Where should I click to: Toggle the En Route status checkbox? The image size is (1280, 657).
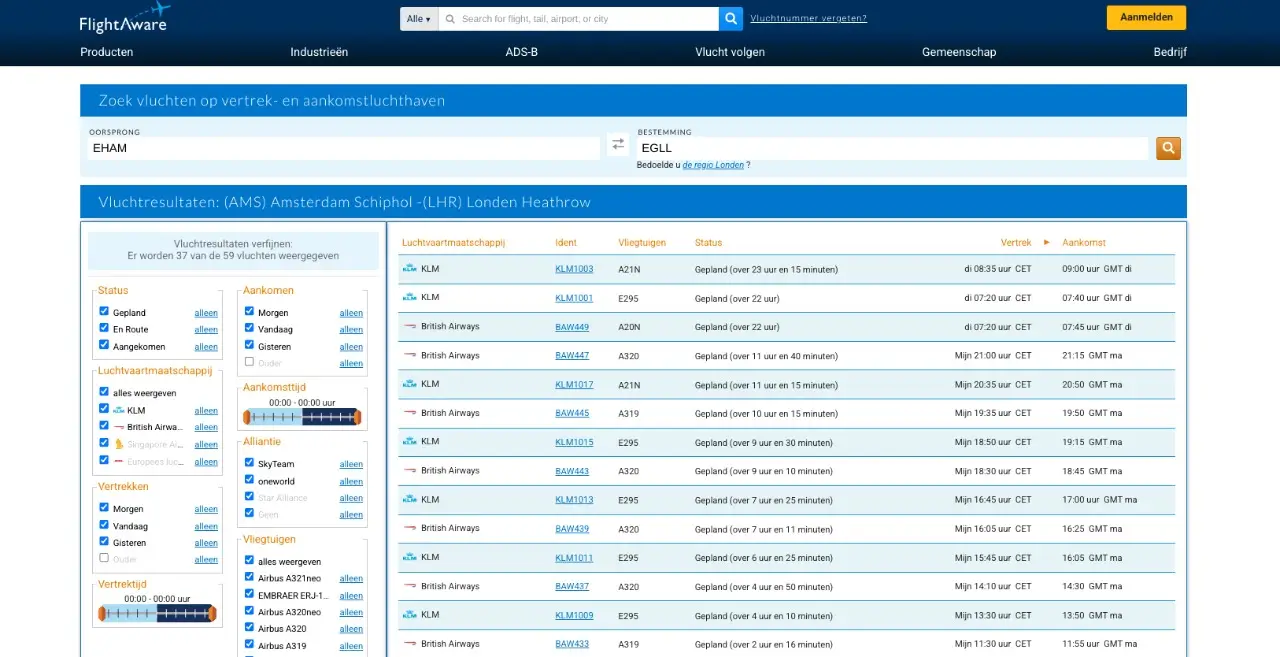(104, 328)
